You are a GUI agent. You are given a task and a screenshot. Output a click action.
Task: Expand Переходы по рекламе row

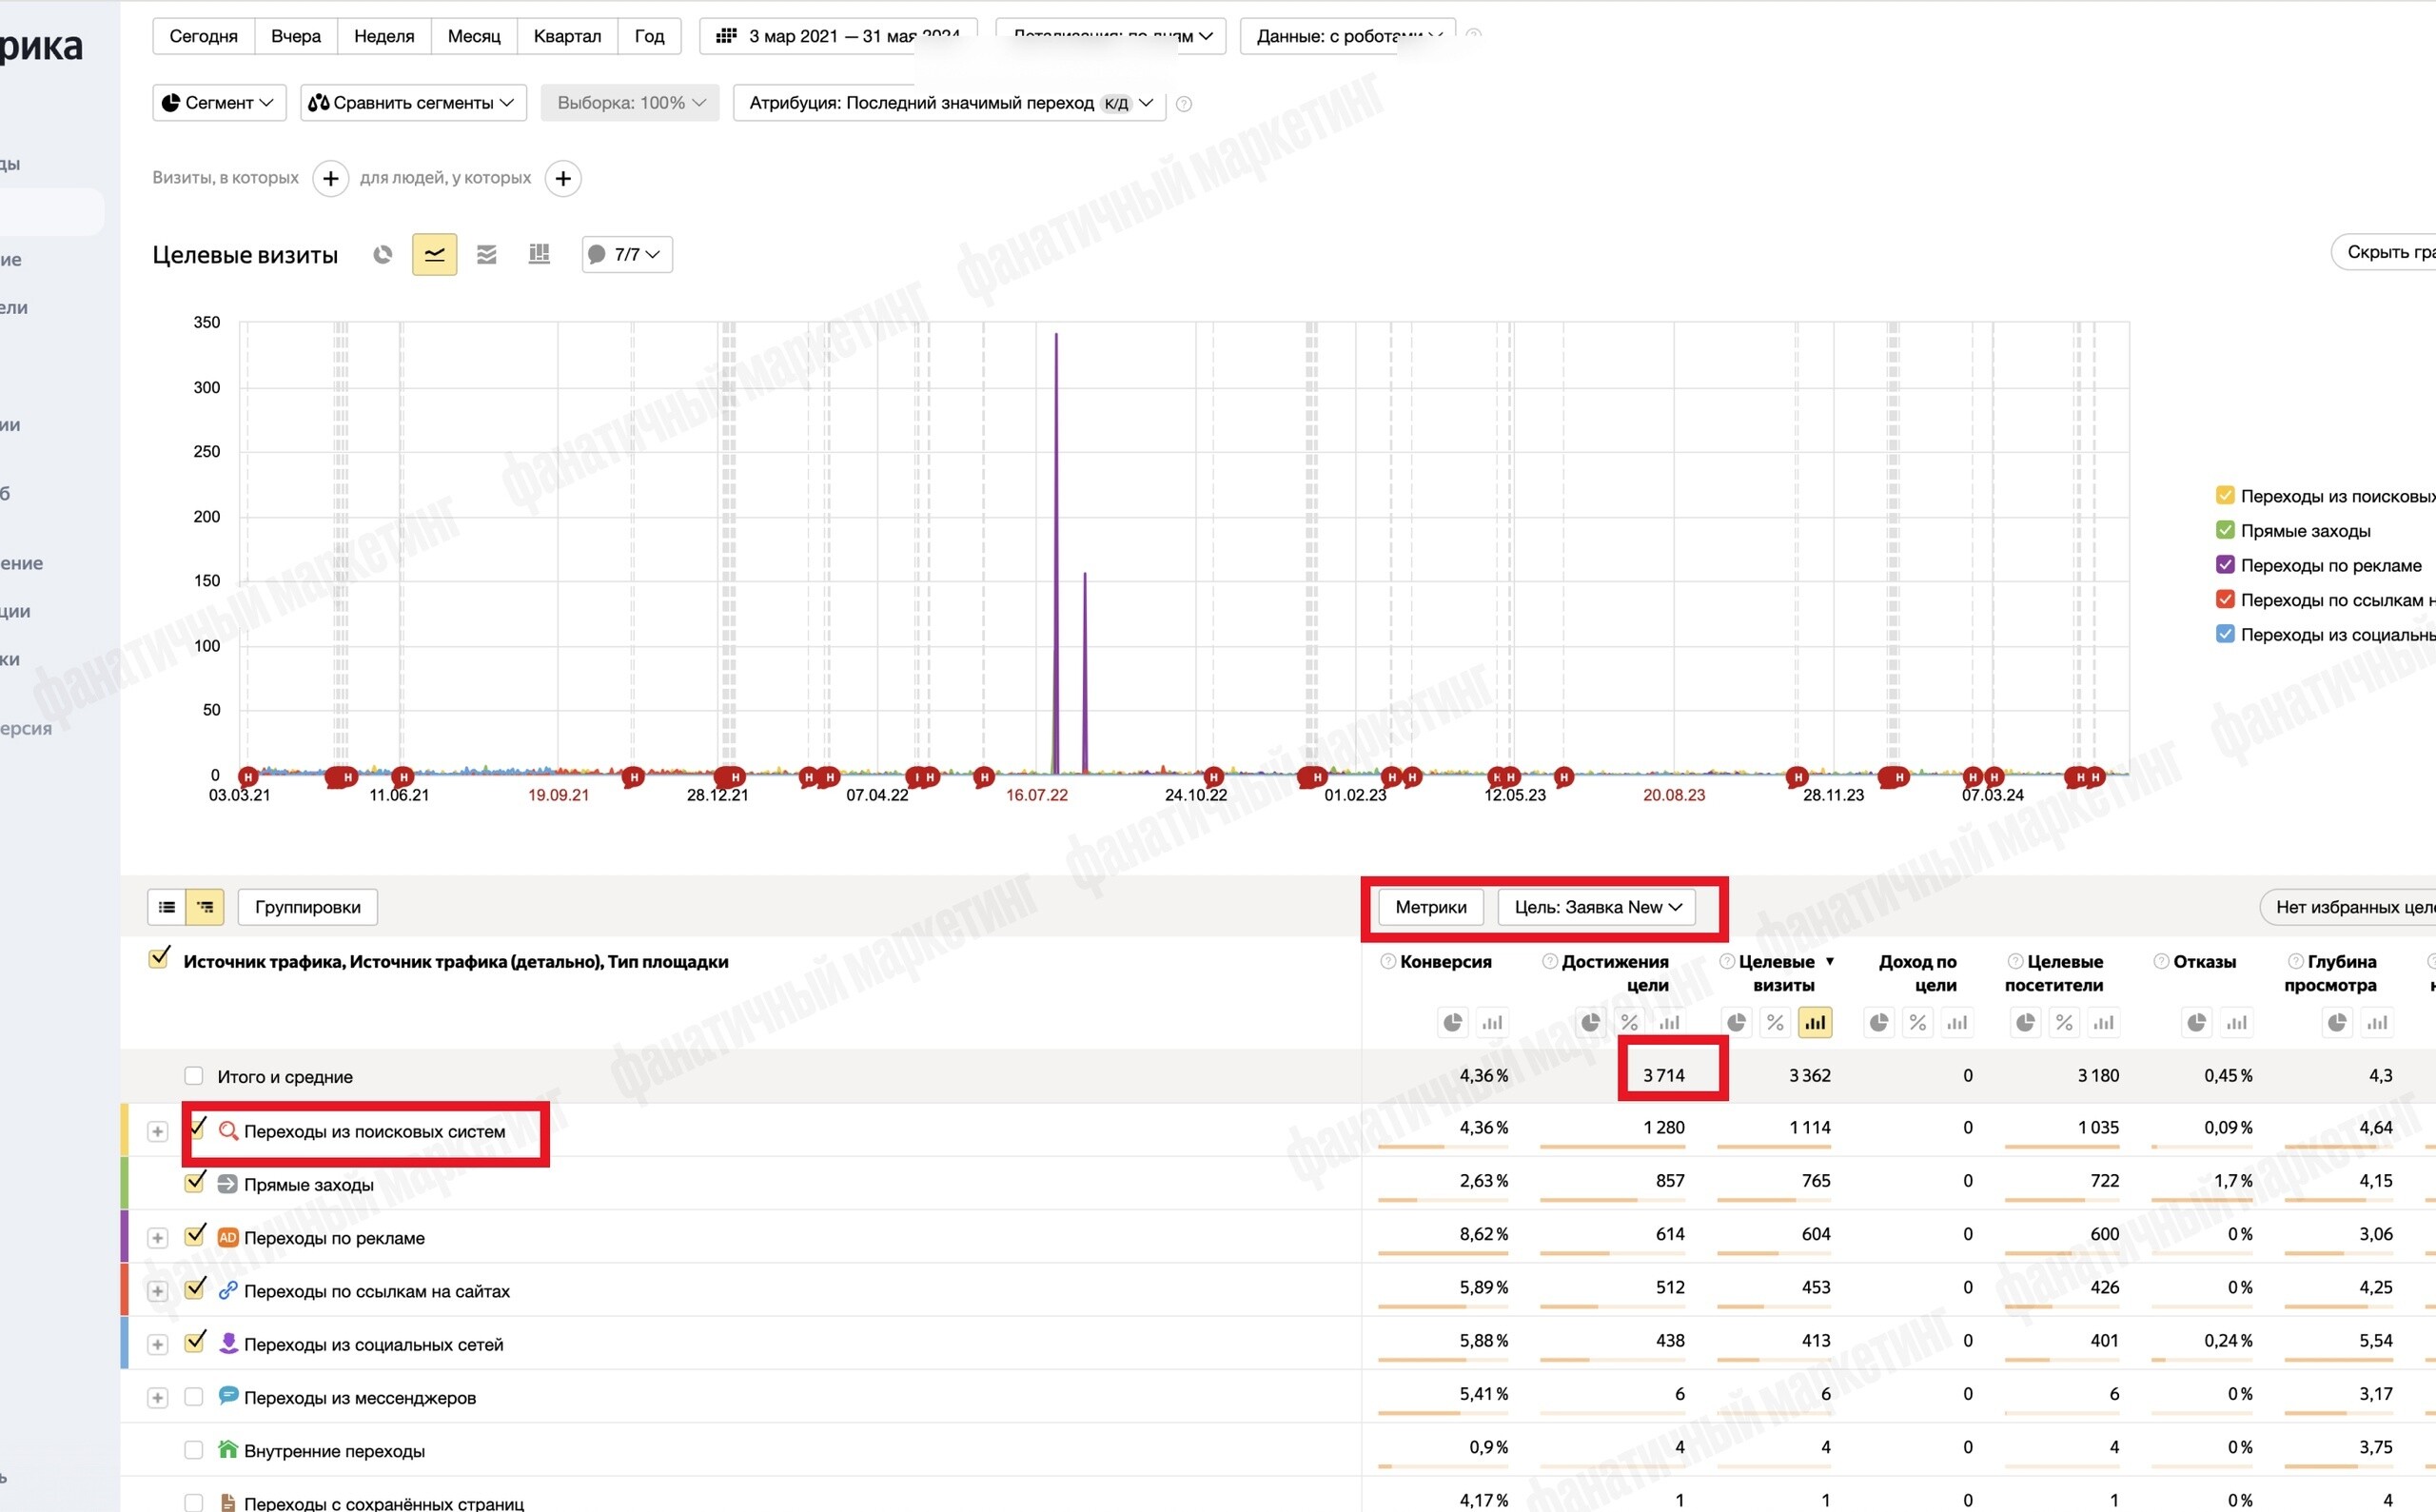(x=157, y=1237)
